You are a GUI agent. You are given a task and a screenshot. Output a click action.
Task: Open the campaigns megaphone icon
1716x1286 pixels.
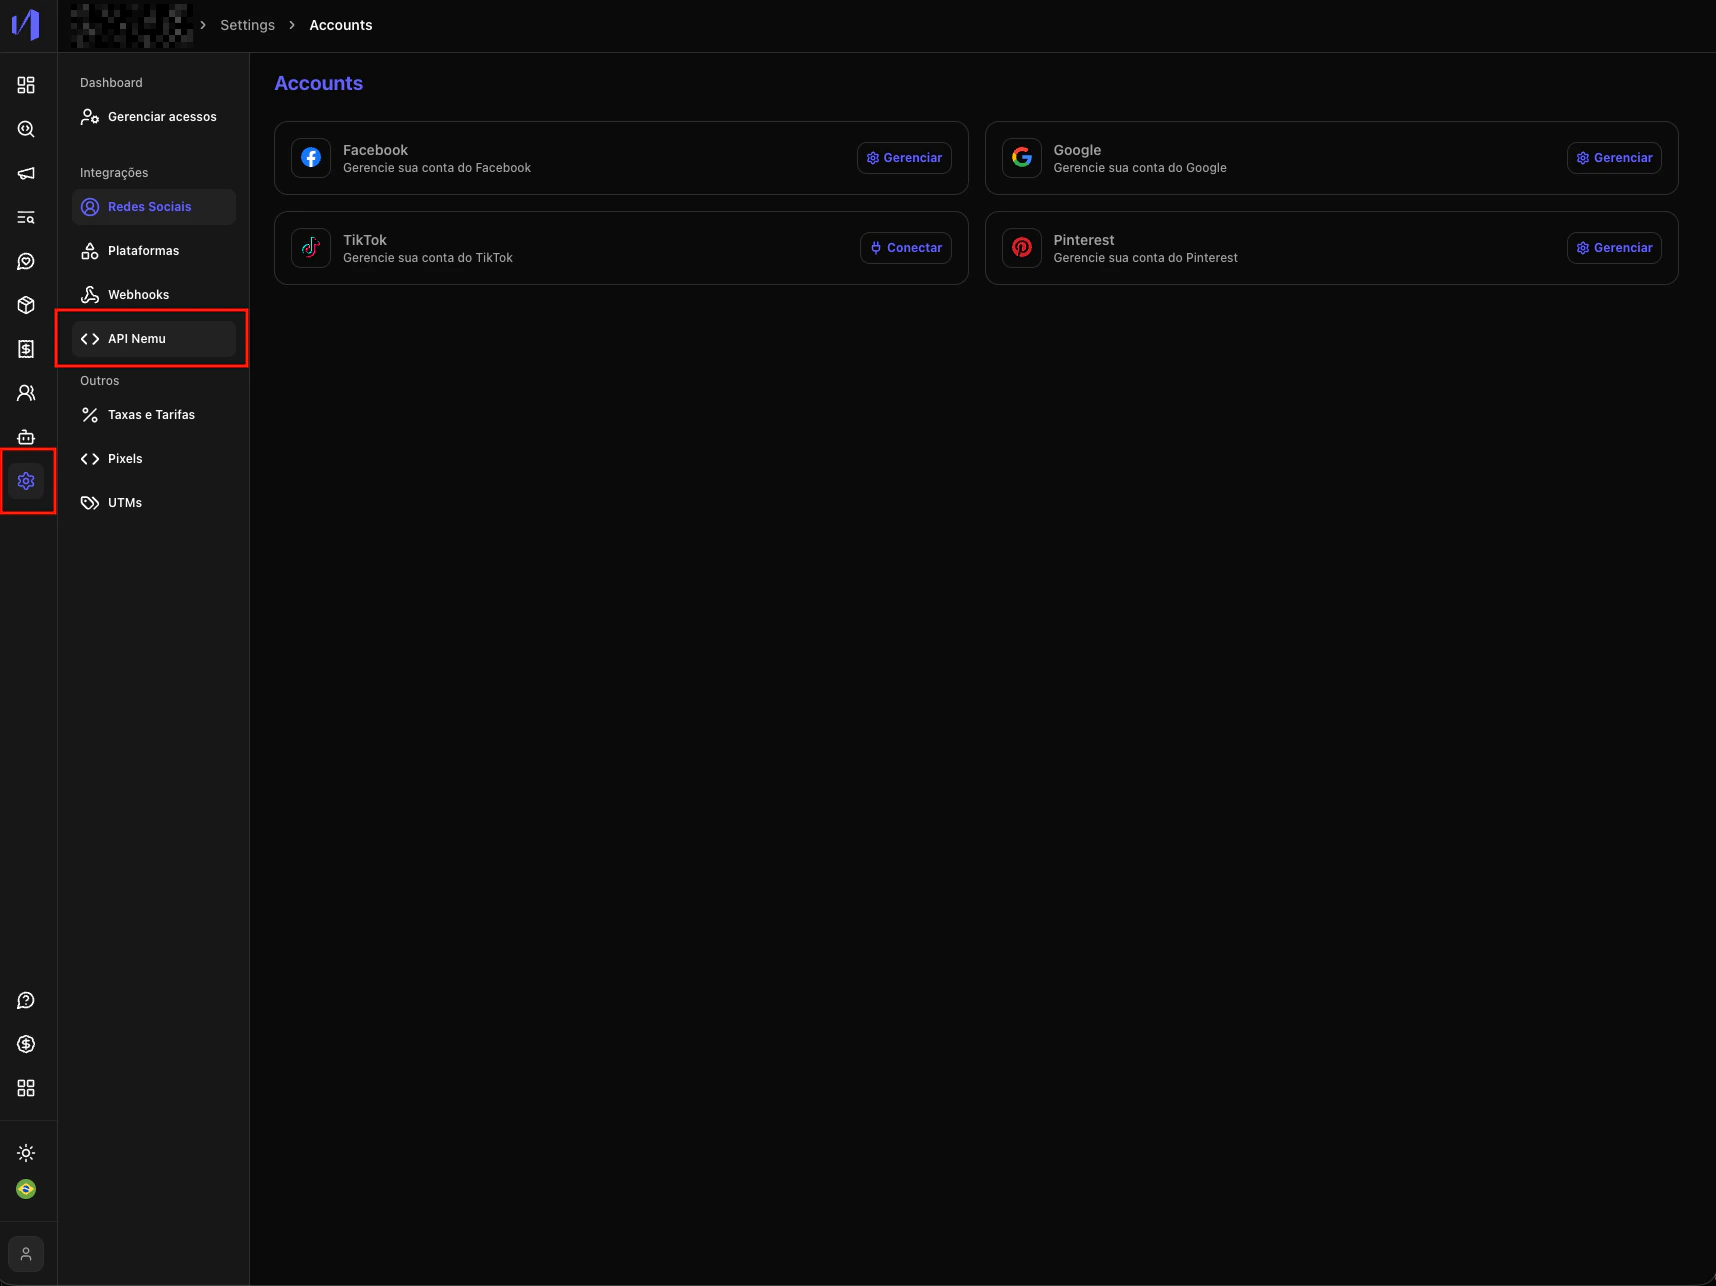point(26,173)
